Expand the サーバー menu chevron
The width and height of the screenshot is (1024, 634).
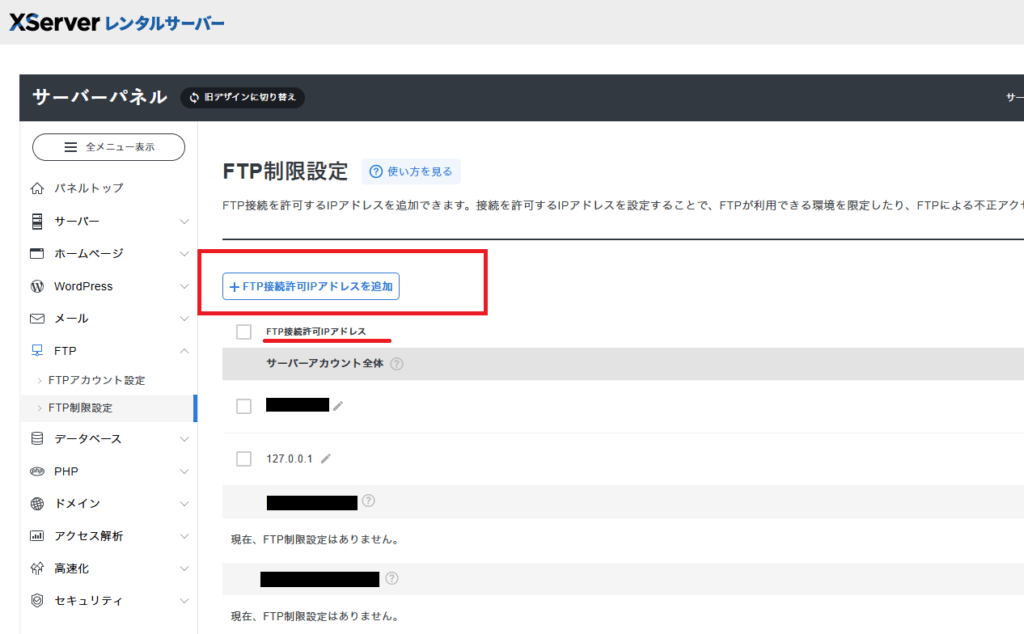184,221
